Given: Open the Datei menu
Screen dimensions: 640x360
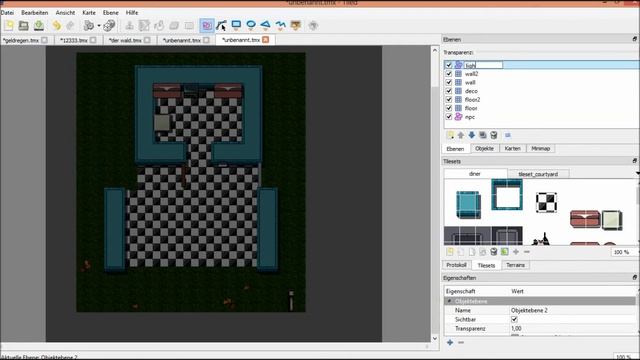Looking at the screenshot, I should (7, 13).
